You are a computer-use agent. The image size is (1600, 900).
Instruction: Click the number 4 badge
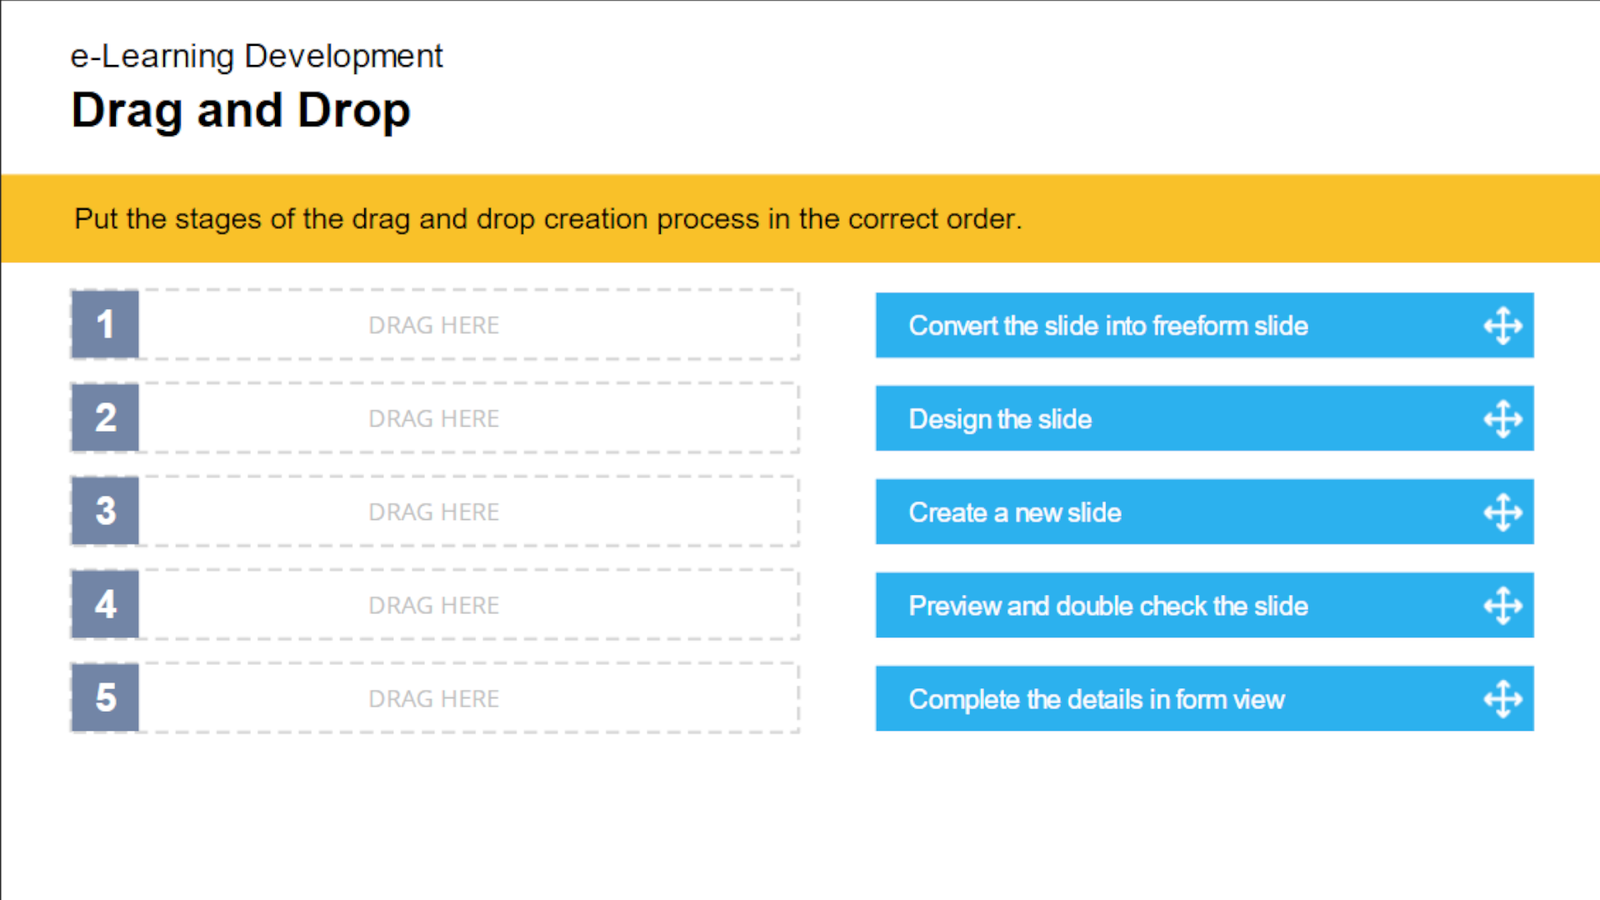point(105,604)
